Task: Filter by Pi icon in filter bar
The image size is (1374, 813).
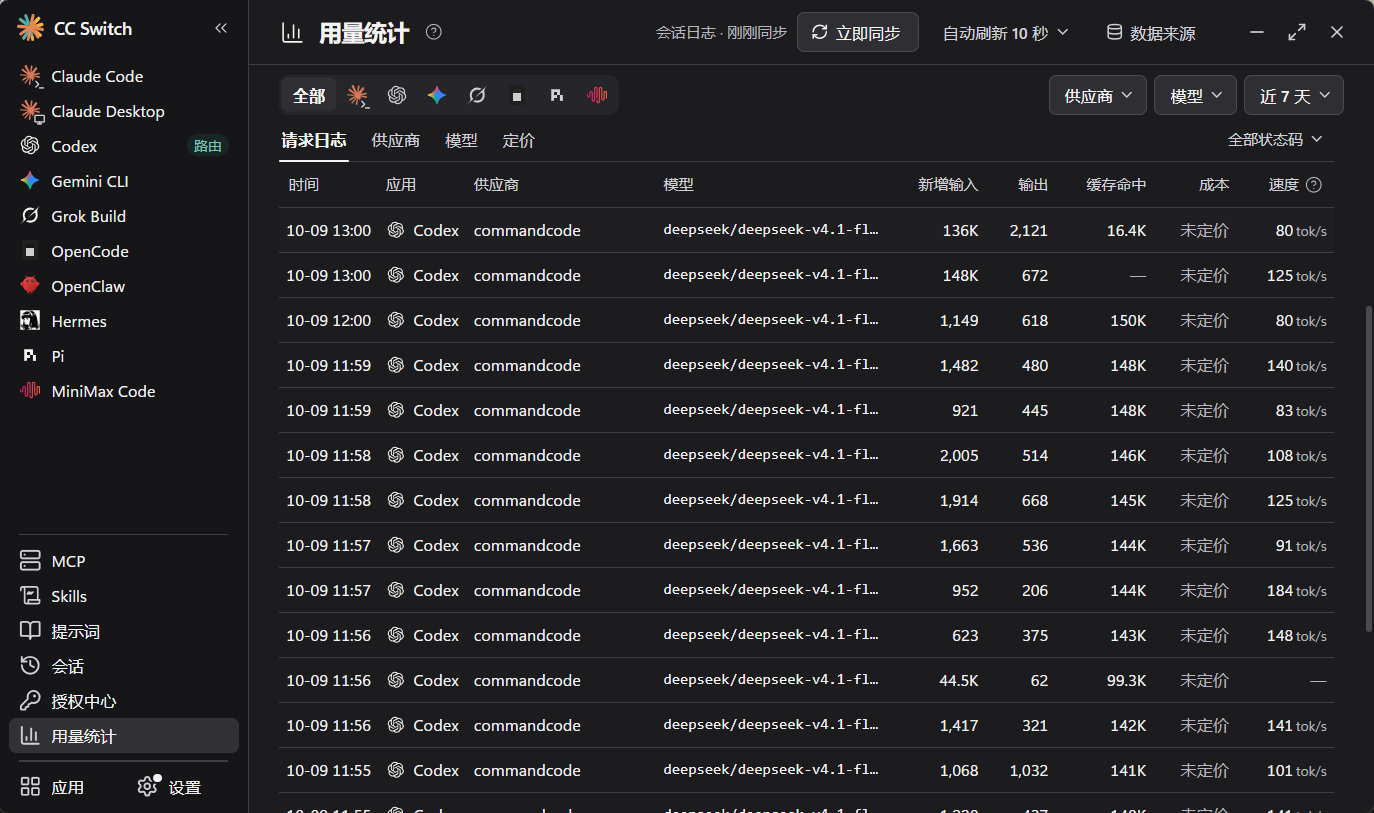Action: tap(557, 95)
